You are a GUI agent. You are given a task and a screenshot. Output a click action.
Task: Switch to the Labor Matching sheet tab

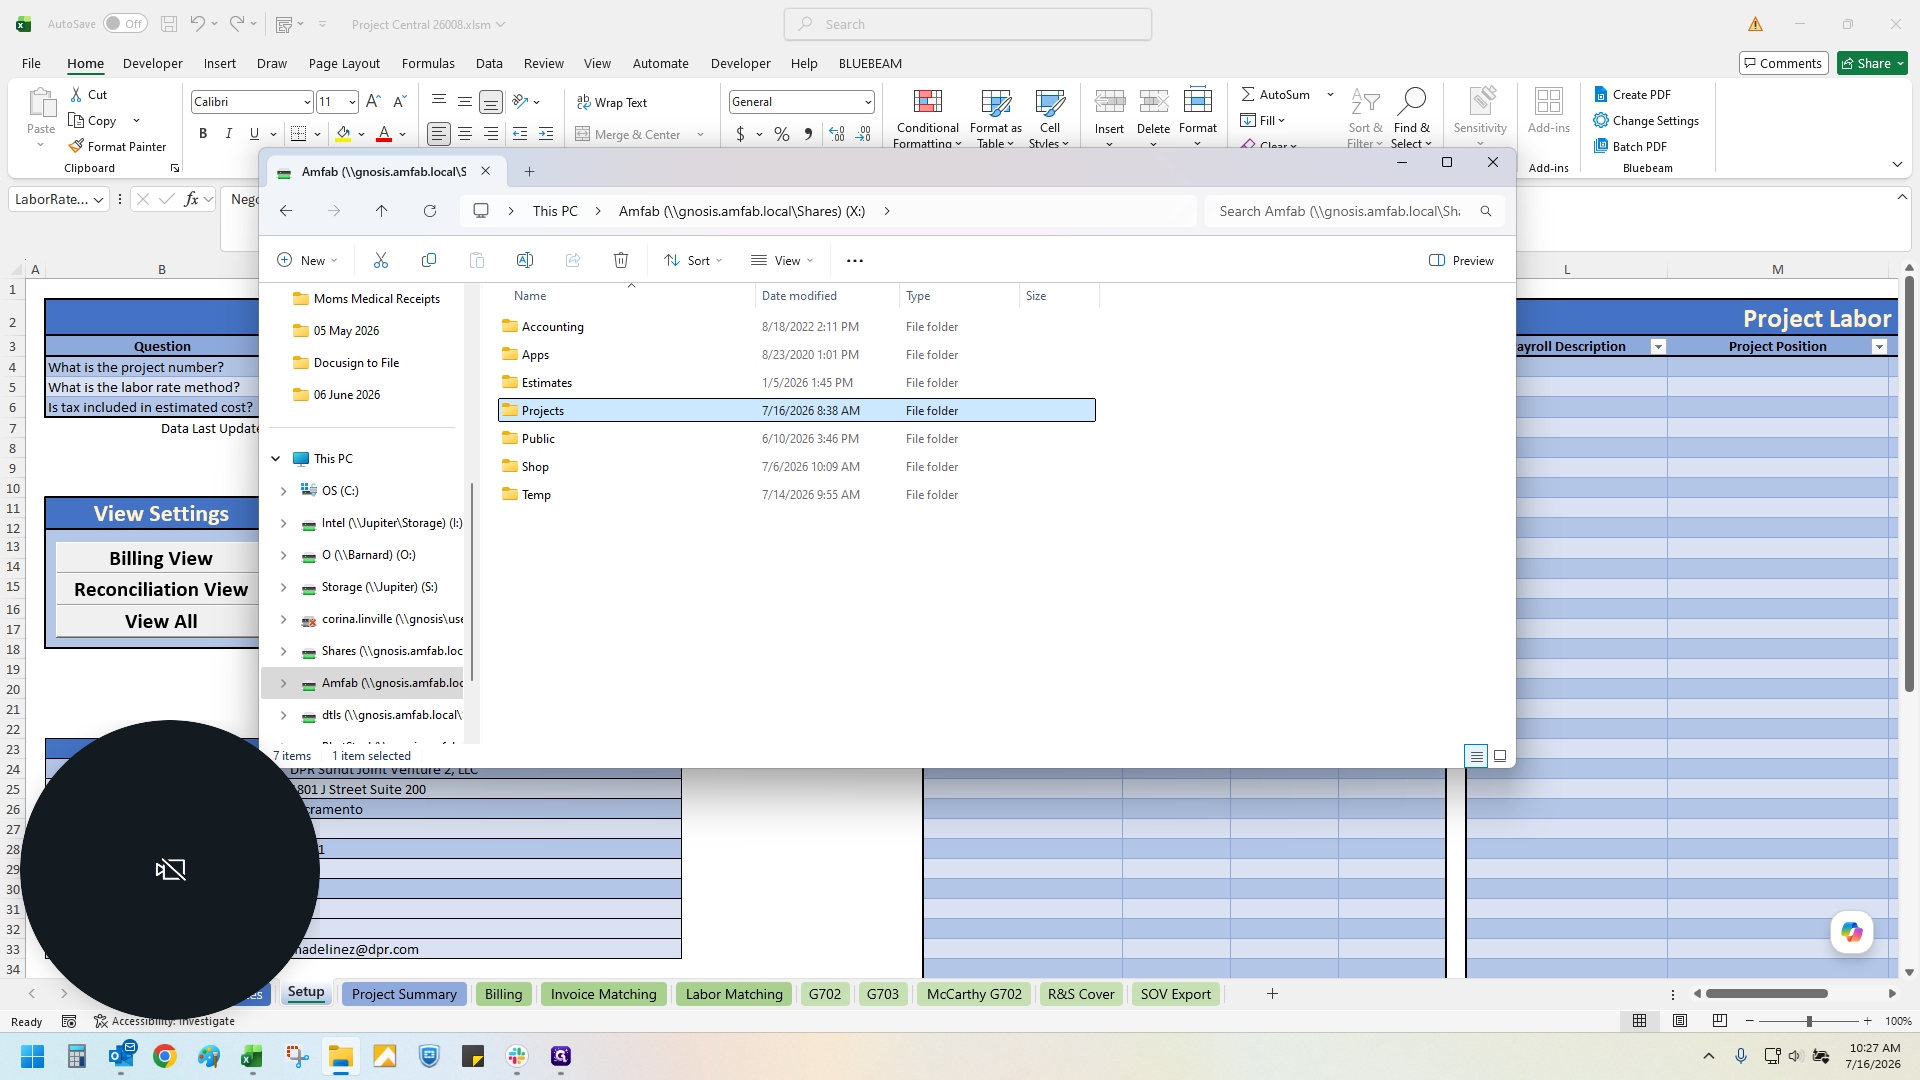pos(734,994)
